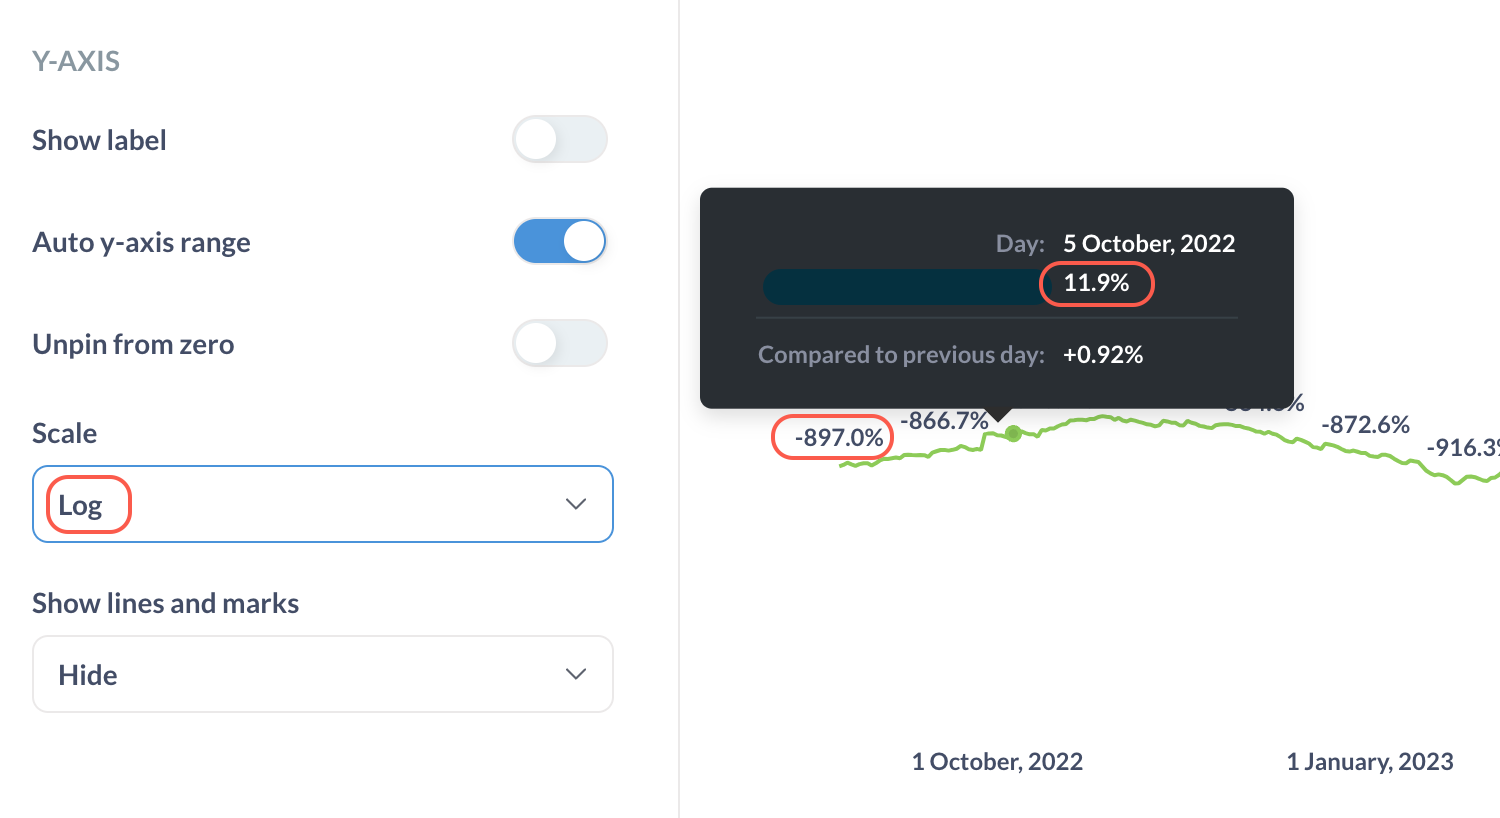Open the Scale dropdown showing Log
The height and width of the screenshot is (818, 1500).
[x=322, y=504]
